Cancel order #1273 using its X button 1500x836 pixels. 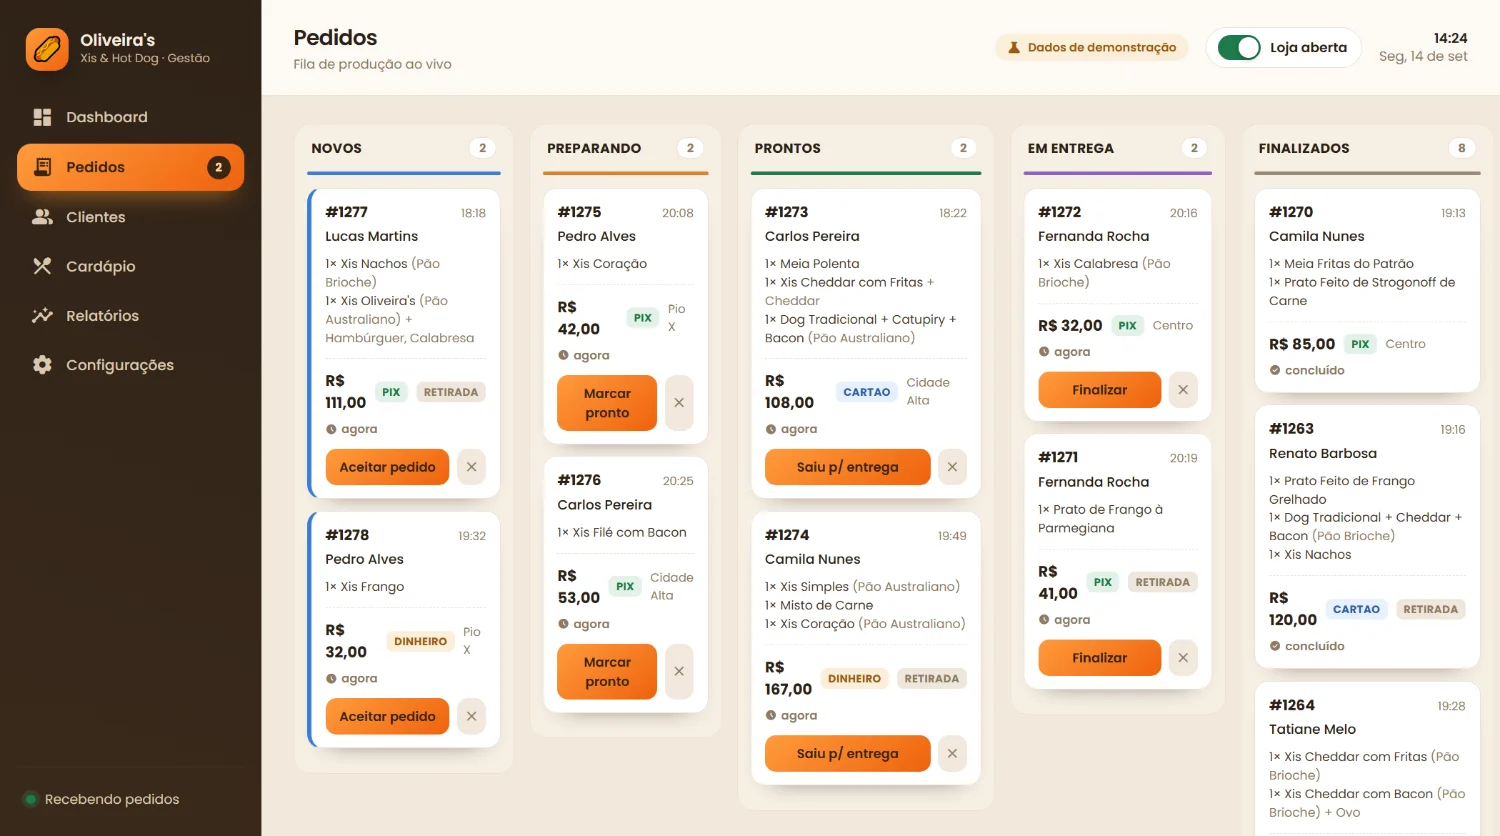tap(952, 467)
